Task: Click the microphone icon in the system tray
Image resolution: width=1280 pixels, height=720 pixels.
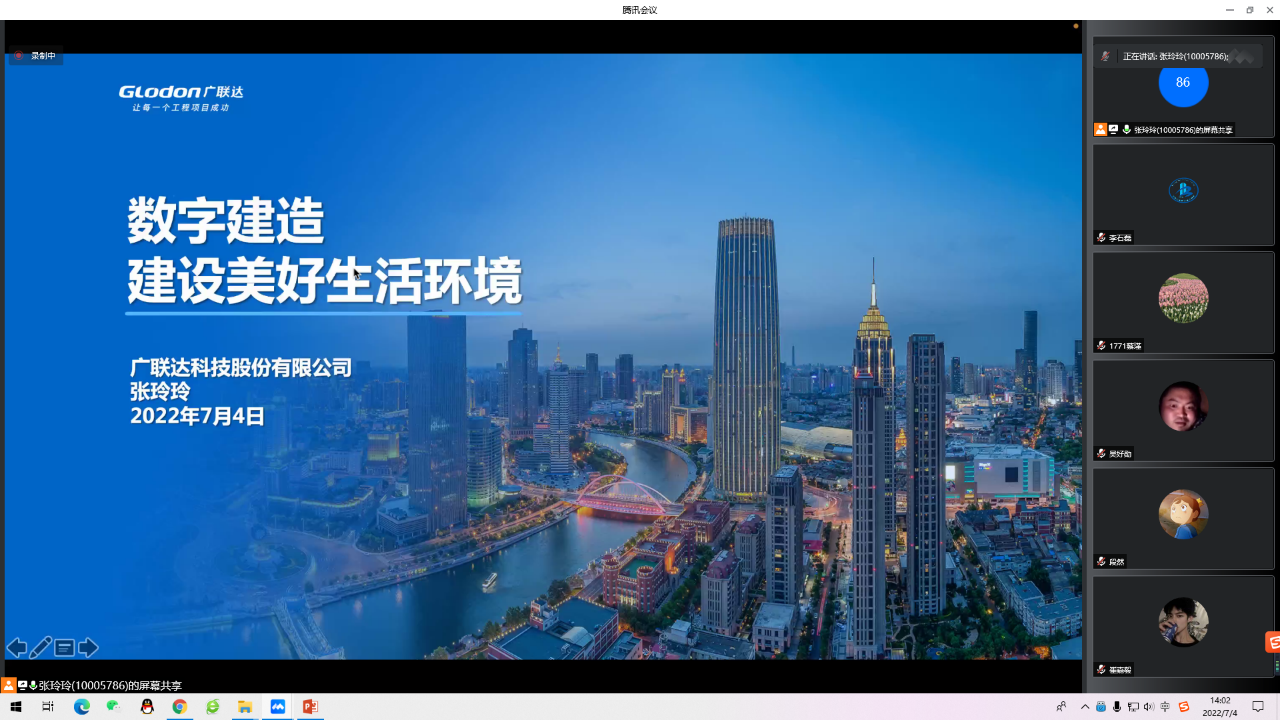Action: pyautogui.click(x=1117, y=707)
